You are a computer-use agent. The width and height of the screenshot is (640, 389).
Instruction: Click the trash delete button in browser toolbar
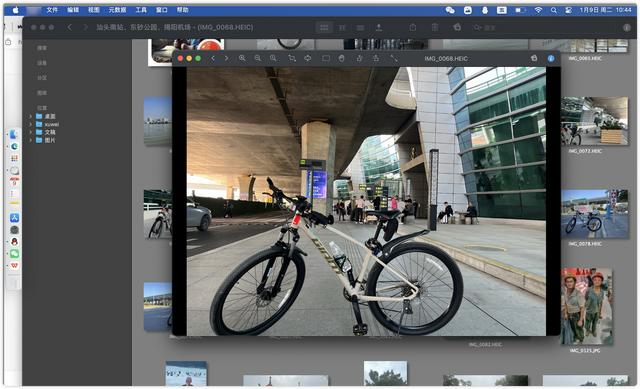pyautogui.click(x=435, y=27)
